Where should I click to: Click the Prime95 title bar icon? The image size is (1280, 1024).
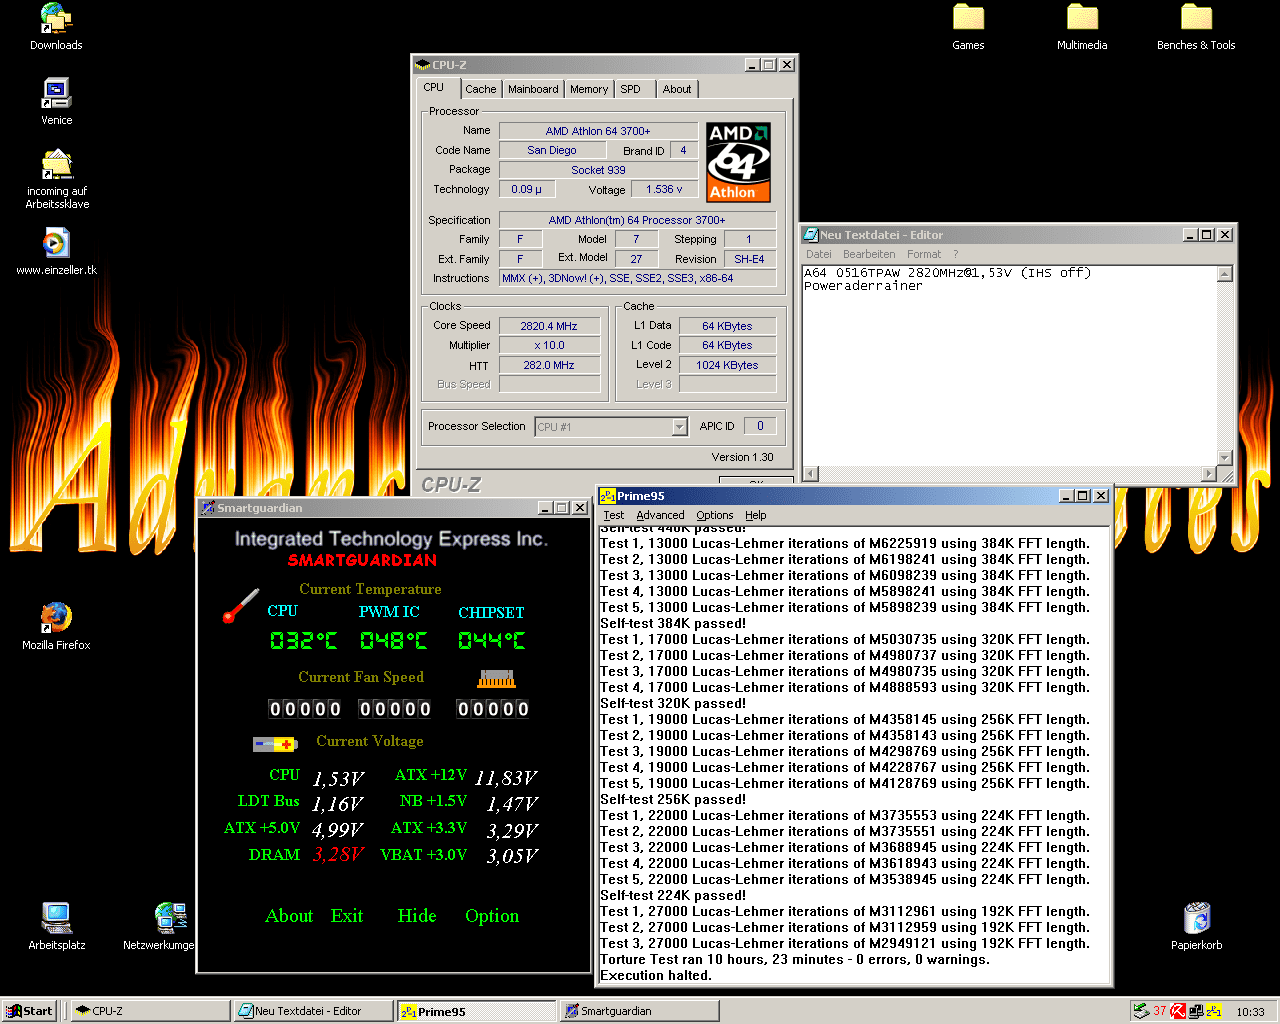607,496
